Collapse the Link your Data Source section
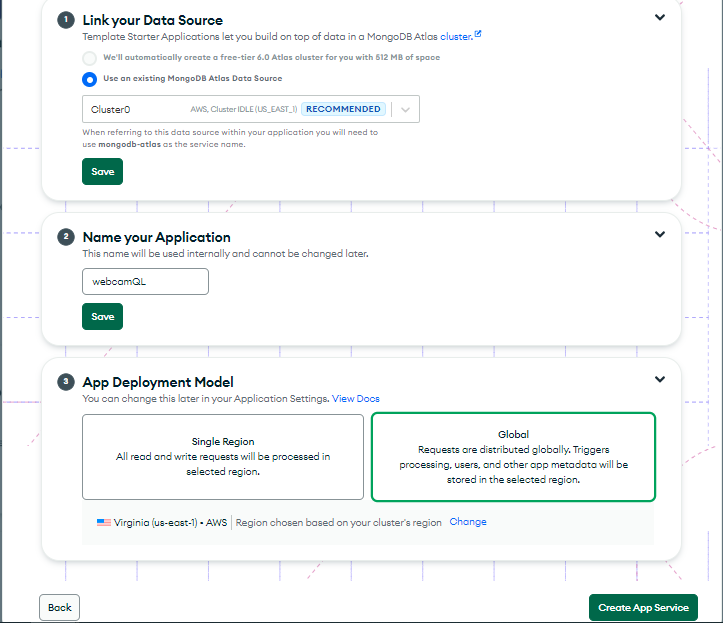Screen dimensions: 723x623 click(x=660, y=18)
